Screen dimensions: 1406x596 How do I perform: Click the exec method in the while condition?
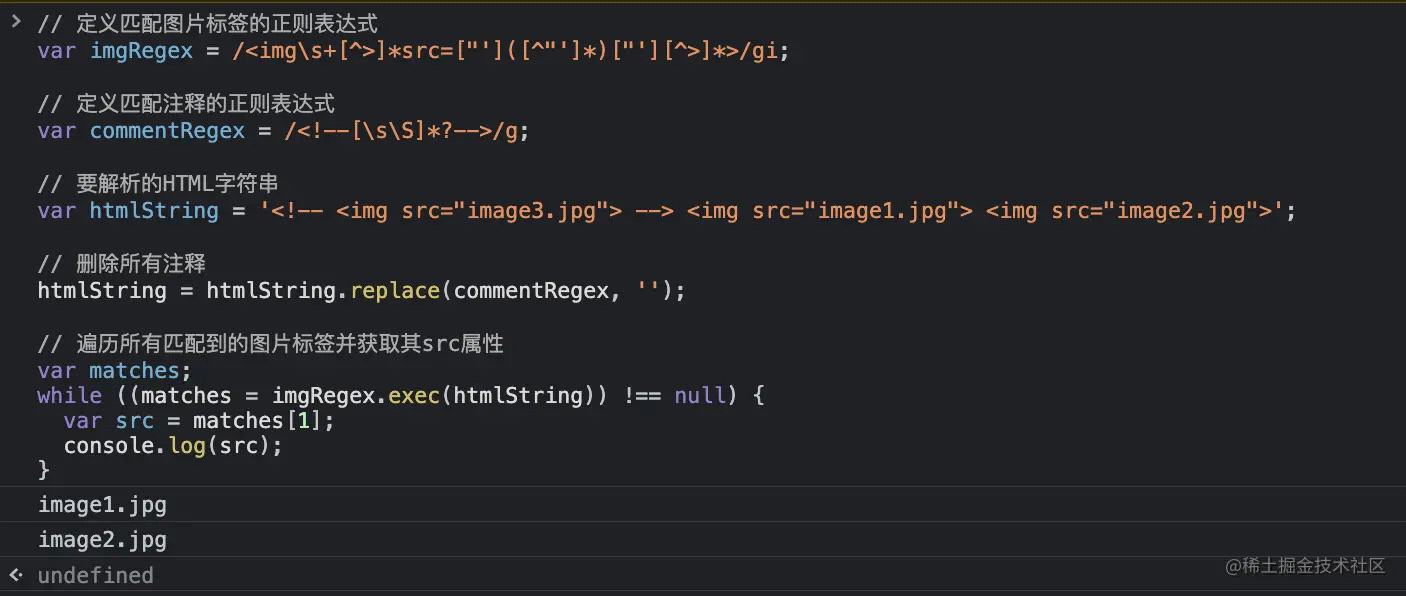coord(414,395)
